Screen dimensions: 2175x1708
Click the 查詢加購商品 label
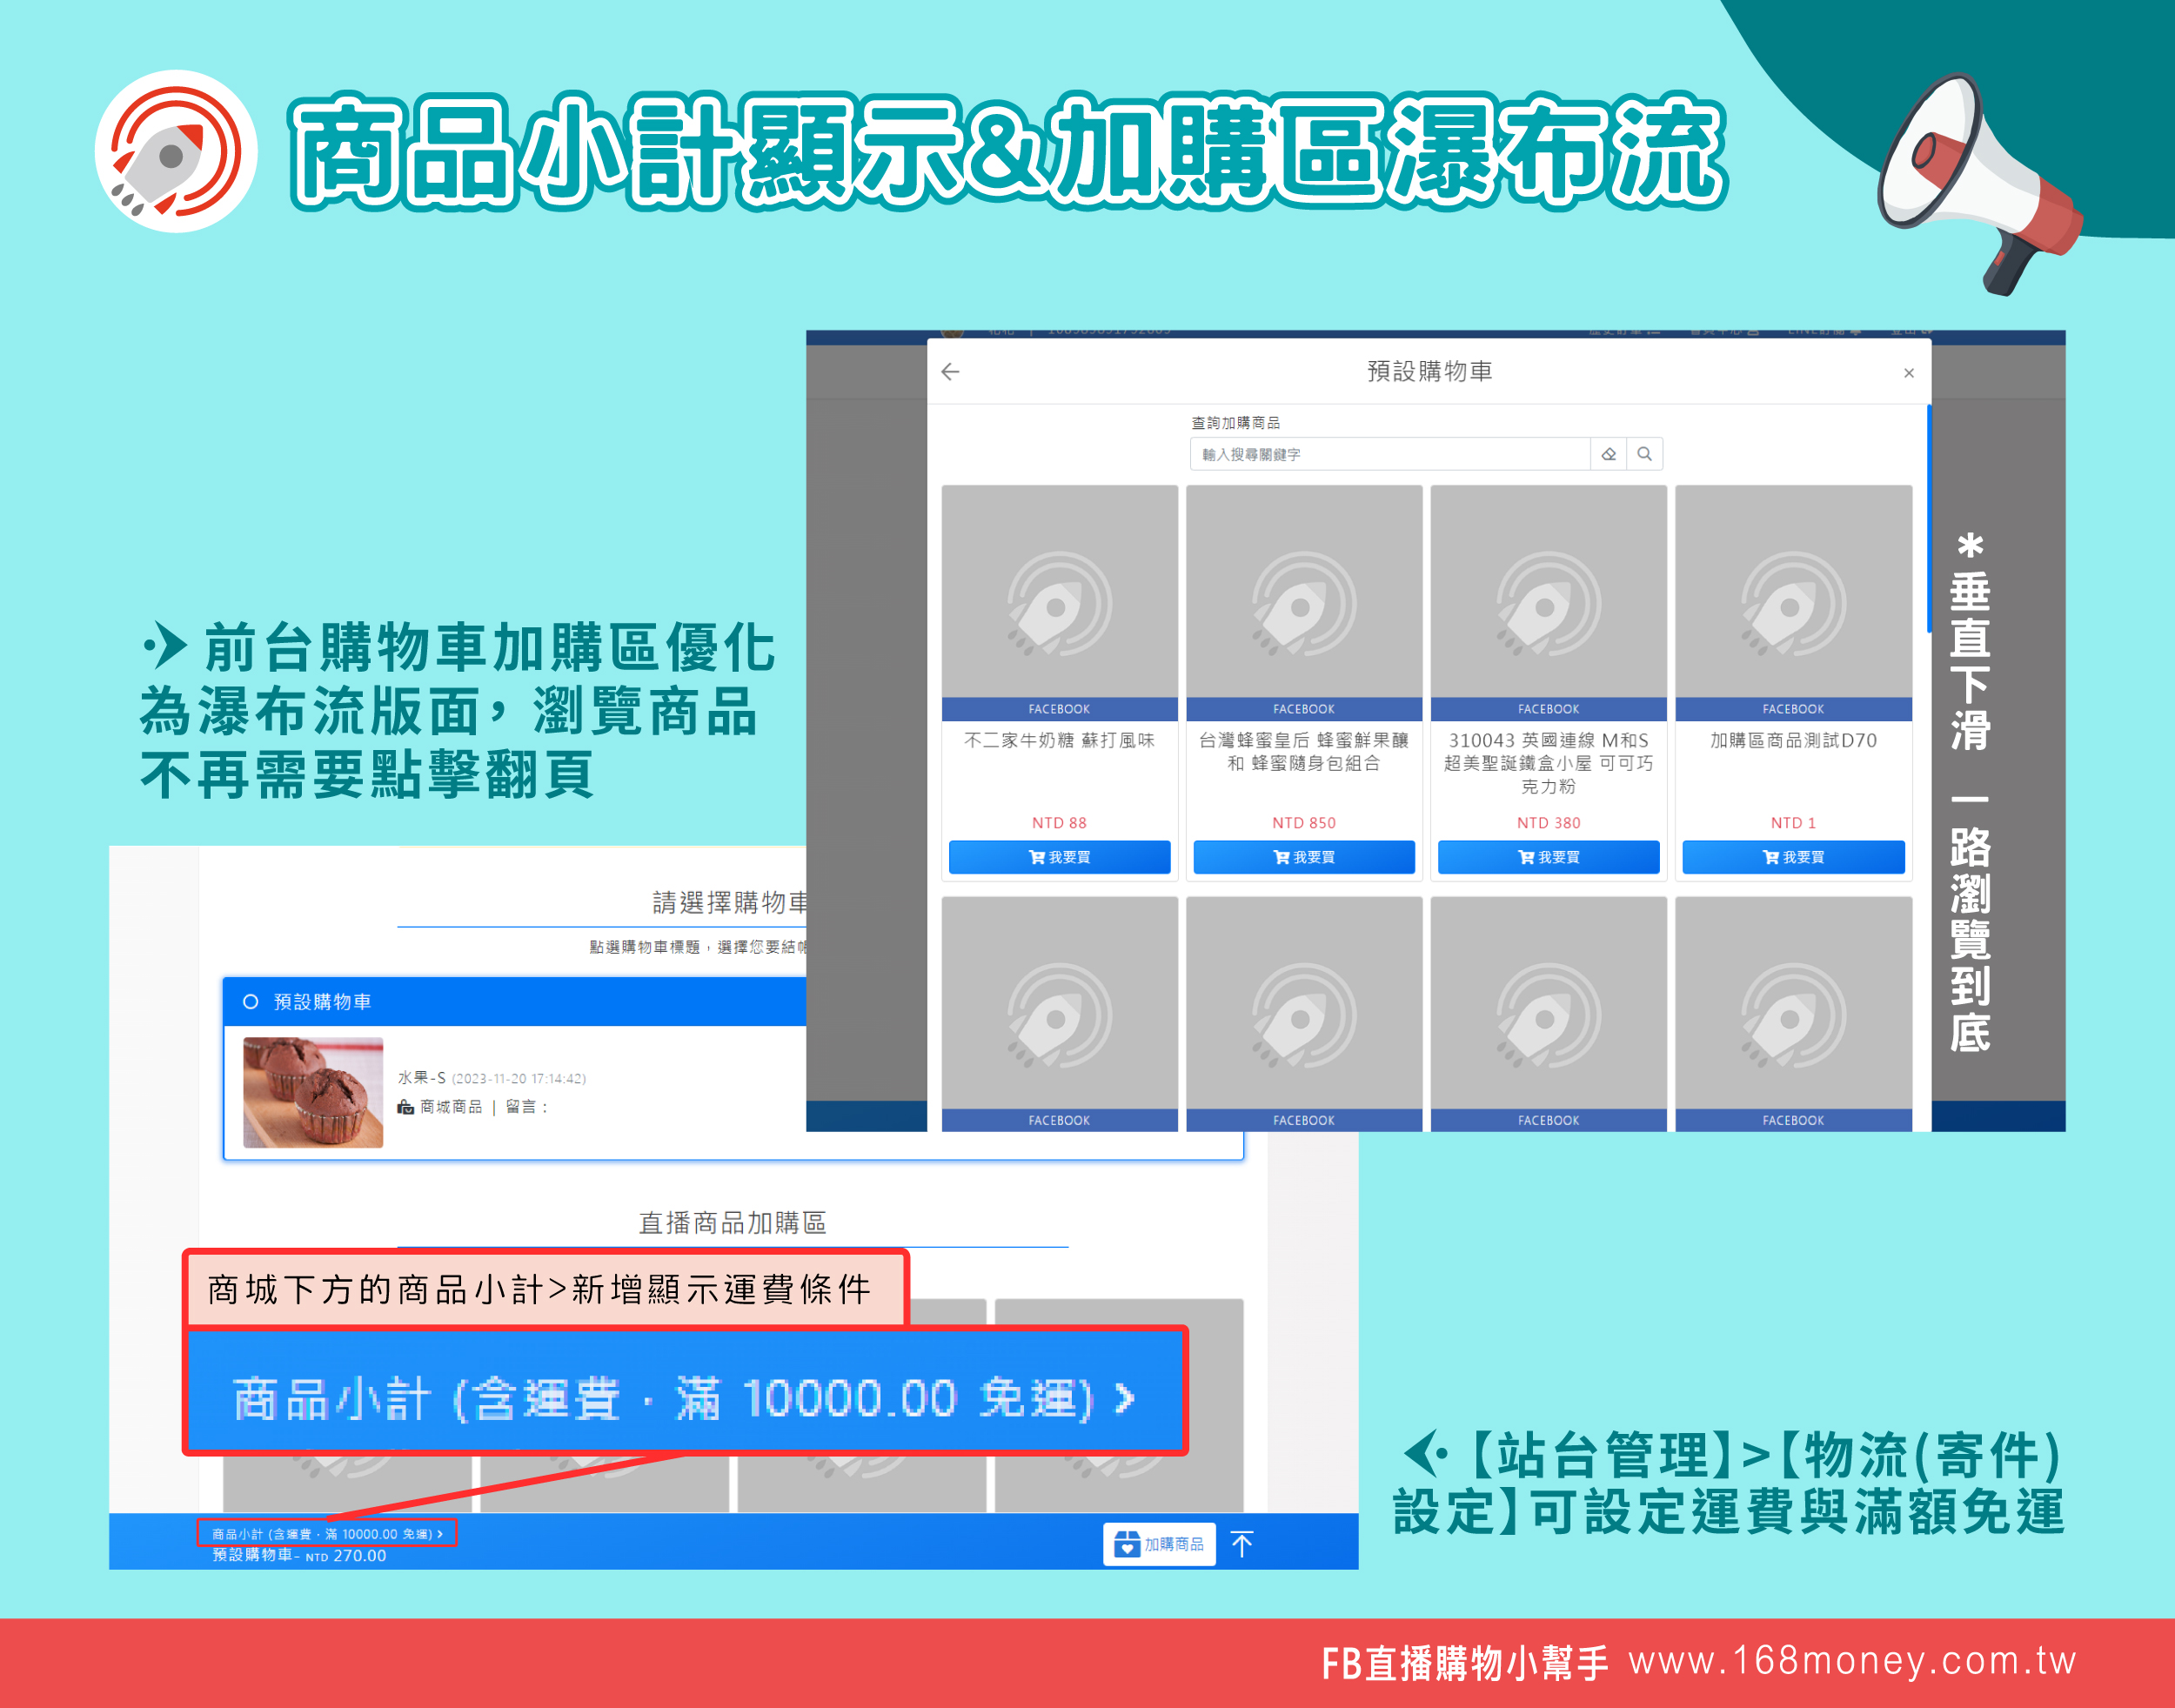point(1235,423)
